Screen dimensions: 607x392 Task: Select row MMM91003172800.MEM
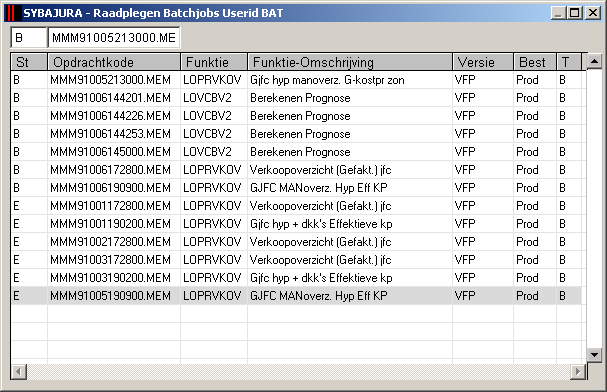296,260
